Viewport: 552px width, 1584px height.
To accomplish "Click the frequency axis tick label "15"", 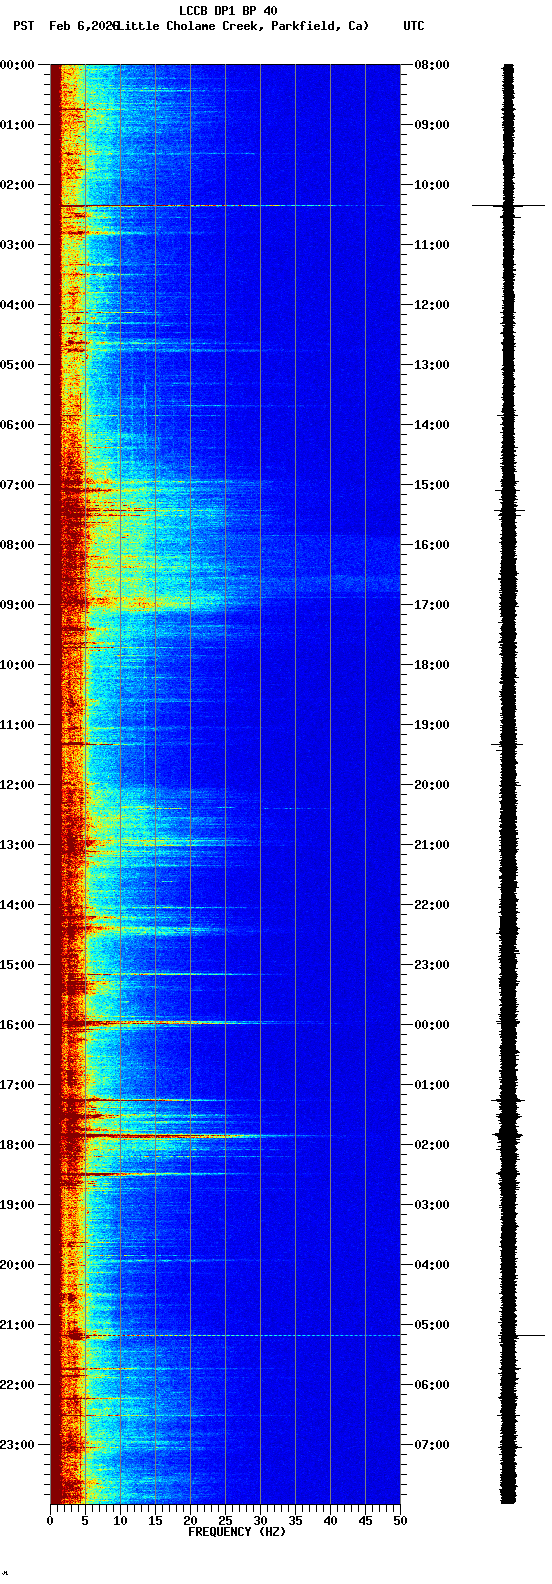I will click(155, 1521).
